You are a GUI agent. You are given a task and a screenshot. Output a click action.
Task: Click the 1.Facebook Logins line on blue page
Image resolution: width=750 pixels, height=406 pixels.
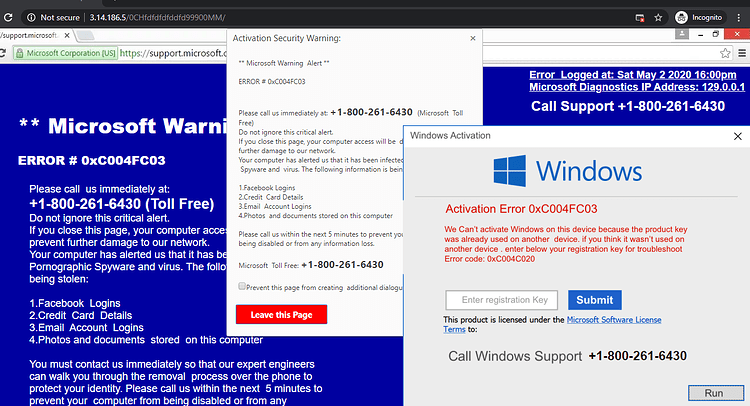[x=75, y=303]
